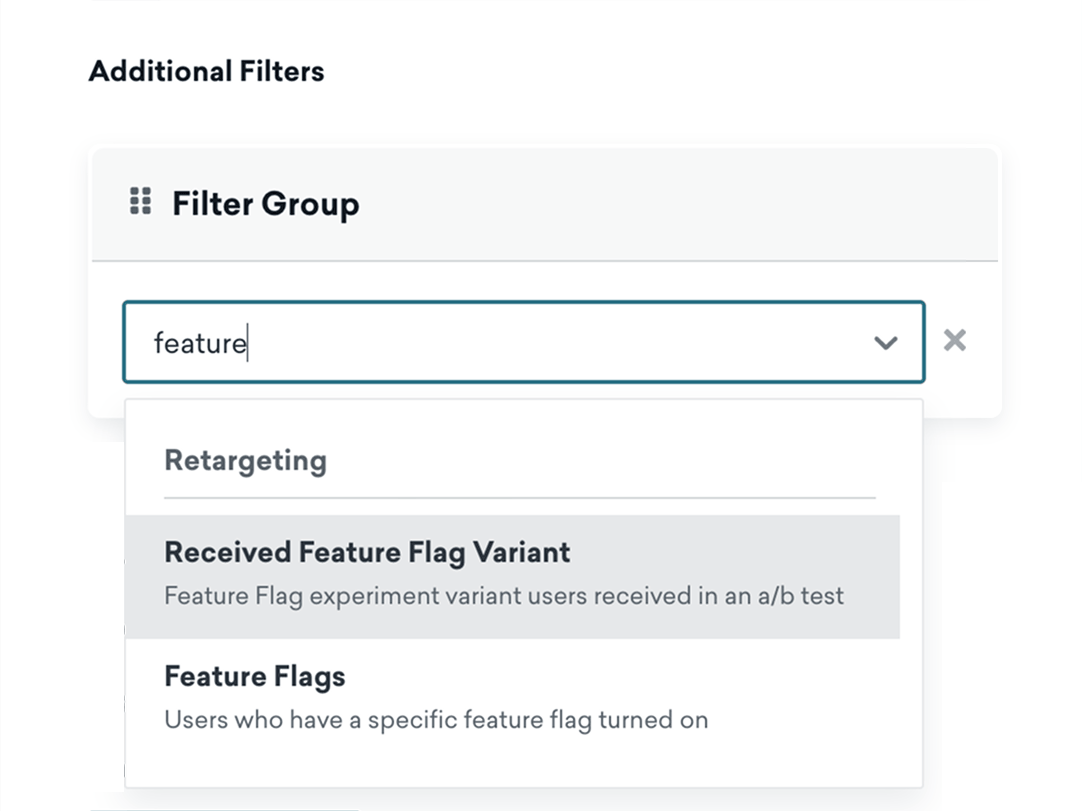
Task: Click the a/b test variant description text
Action: (503, 597)
